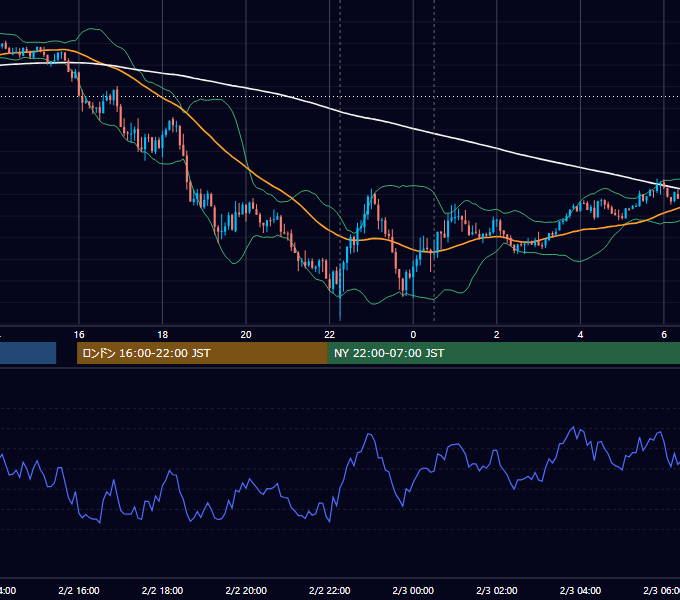Click the 2/3 02:00 time label
Screen dimensions: 680x600
click(x=497, y=590)
